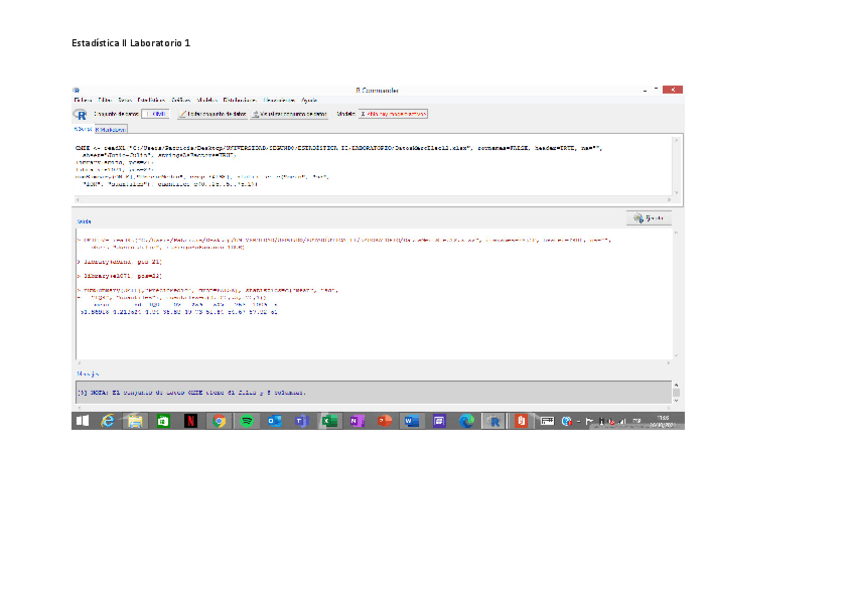This screenshot has height=599, width=848.
Task: Open Microsoft Teams from the taskbar
Action: point(300,422)
